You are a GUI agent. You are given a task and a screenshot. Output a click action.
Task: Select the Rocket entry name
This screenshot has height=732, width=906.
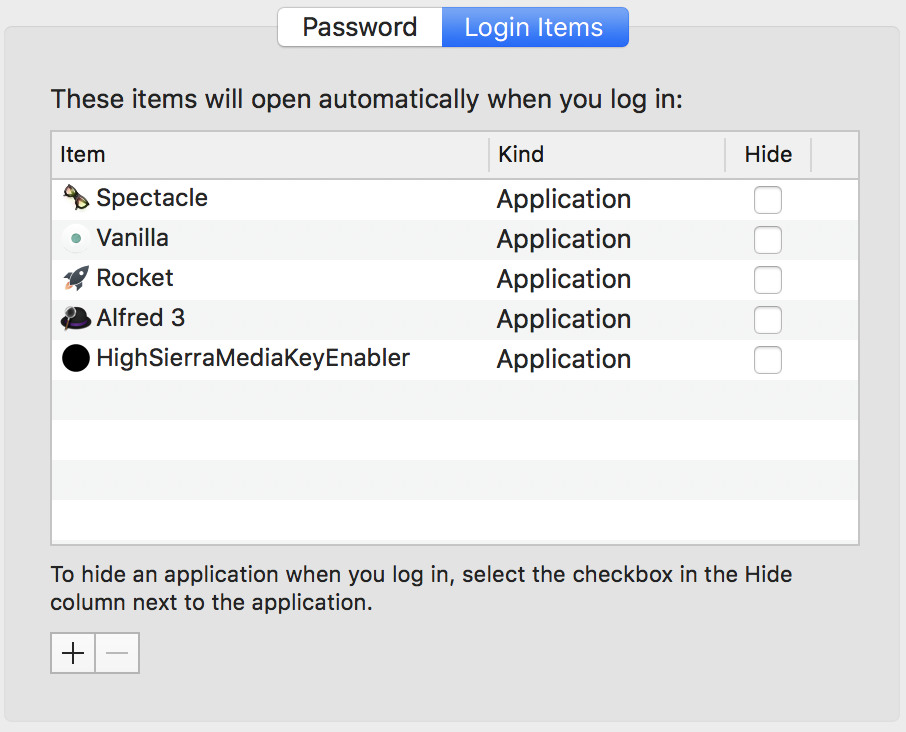[135, 278]
